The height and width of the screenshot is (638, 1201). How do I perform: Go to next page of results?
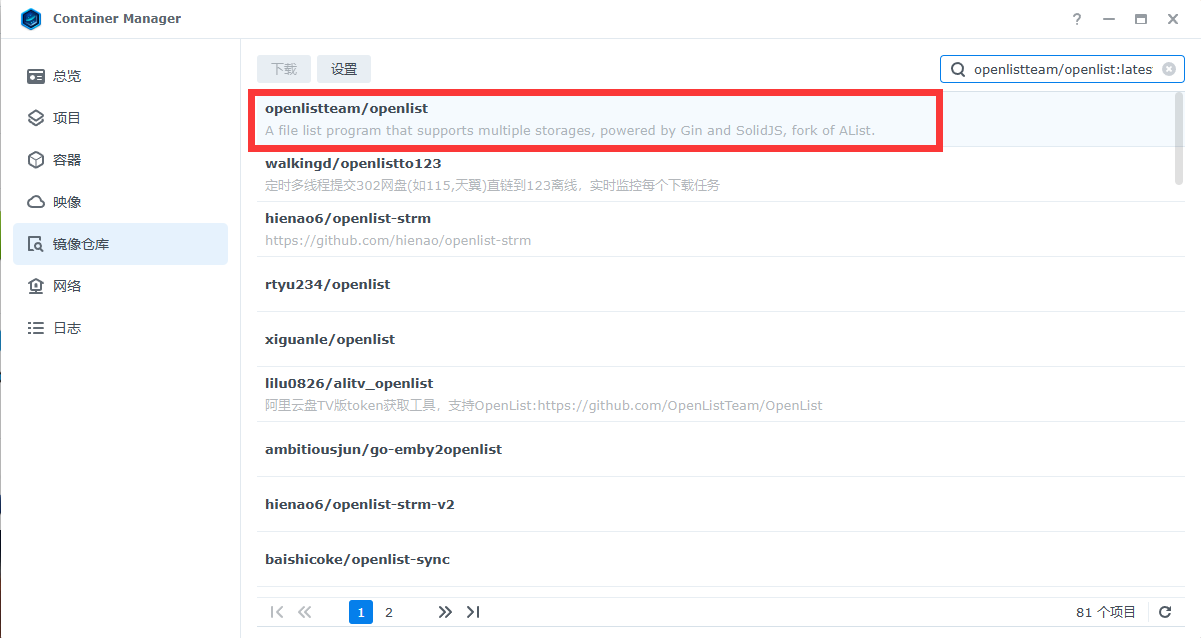[x=445, y=612]
